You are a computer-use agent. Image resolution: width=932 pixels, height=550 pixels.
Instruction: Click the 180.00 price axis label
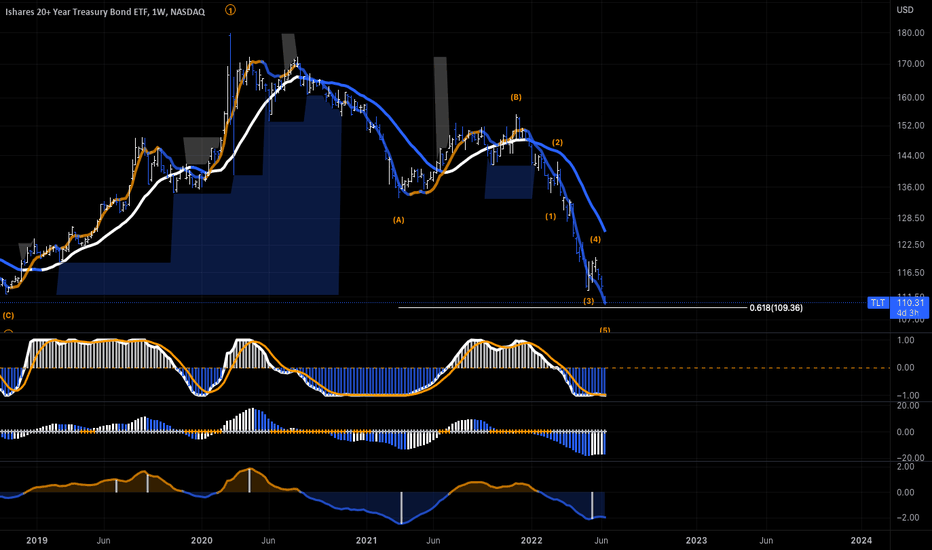coord(911,33)
